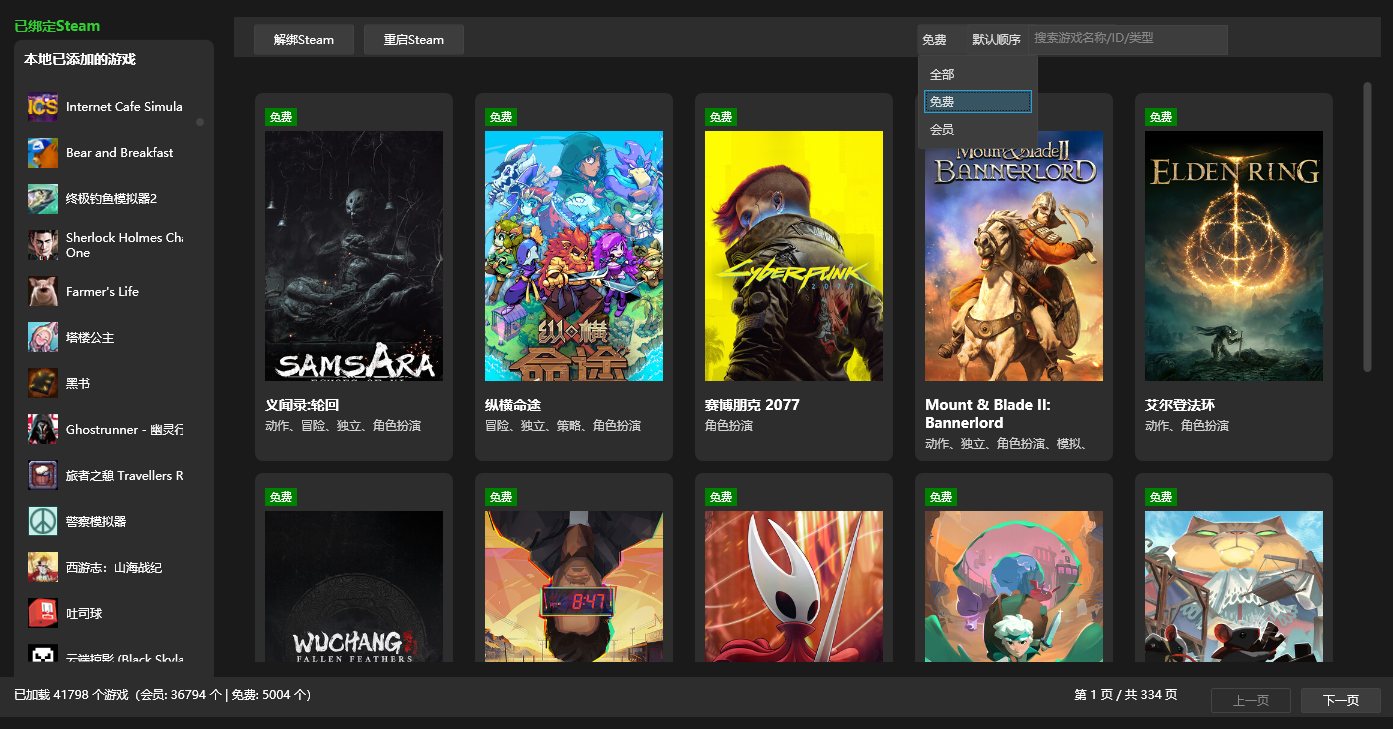Open the 赛博朋克 2077 cover art
Image resolution: width=1393 pixels, height=729 pixels.
pyautogui.click(x=794, y=256)
